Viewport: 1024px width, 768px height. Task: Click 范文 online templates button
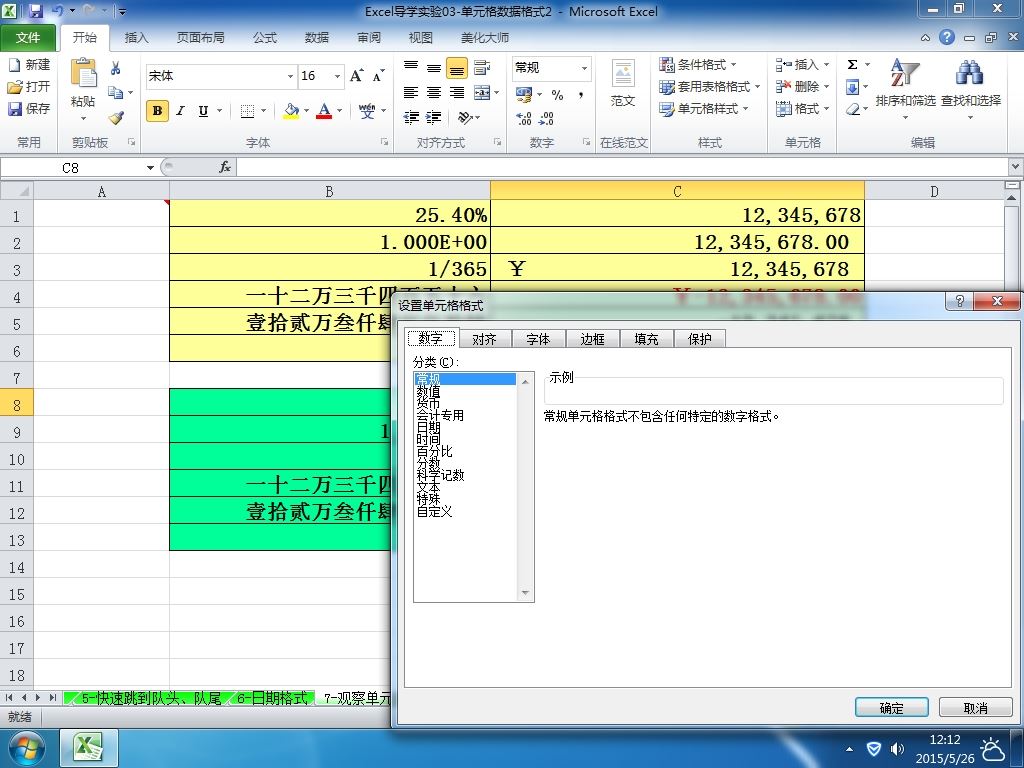point(622,84)
